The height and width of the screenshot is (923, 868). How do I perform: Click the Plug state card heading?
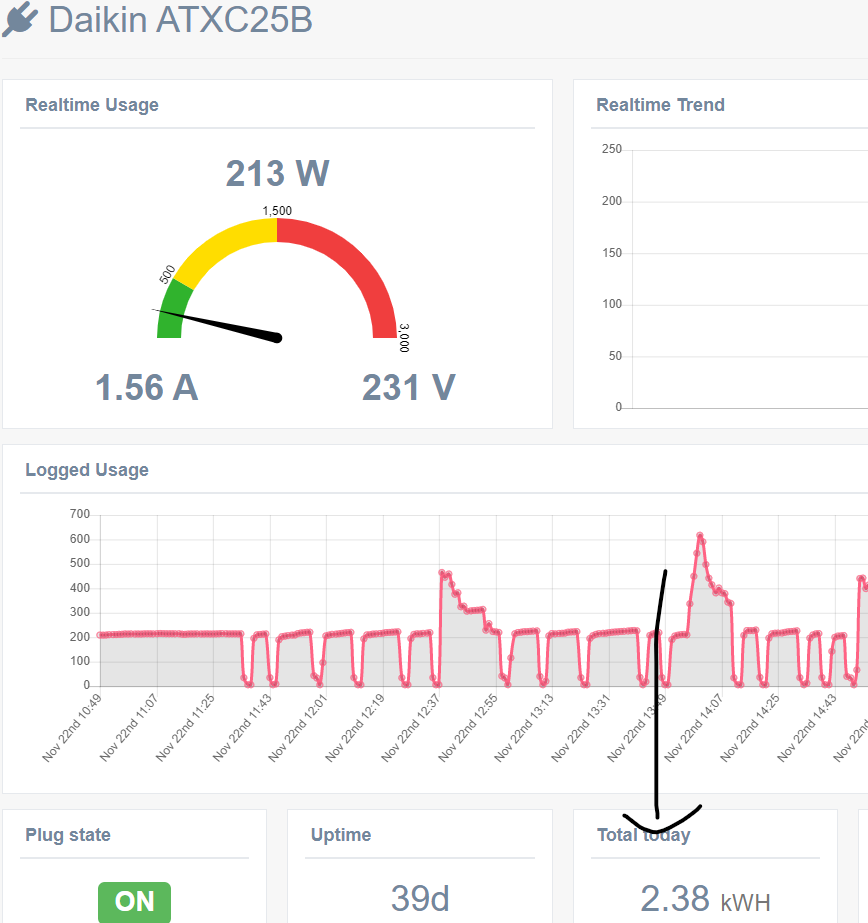click(68, 835)
